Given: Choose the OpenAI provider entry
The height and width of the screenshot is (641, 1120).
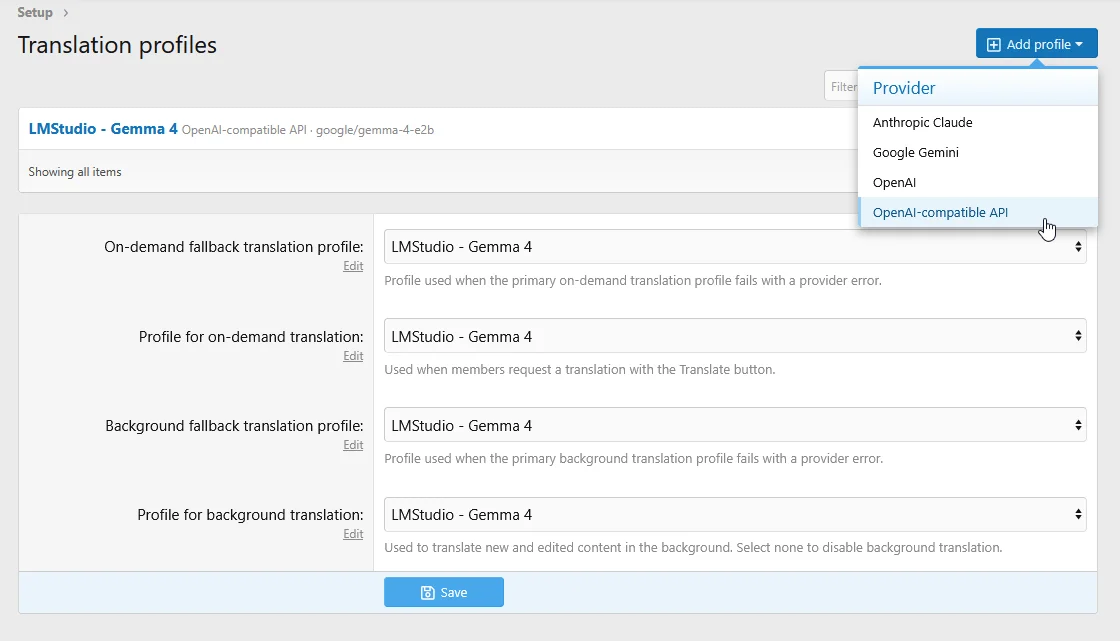Looking at the screenshot, I should 978,182.
